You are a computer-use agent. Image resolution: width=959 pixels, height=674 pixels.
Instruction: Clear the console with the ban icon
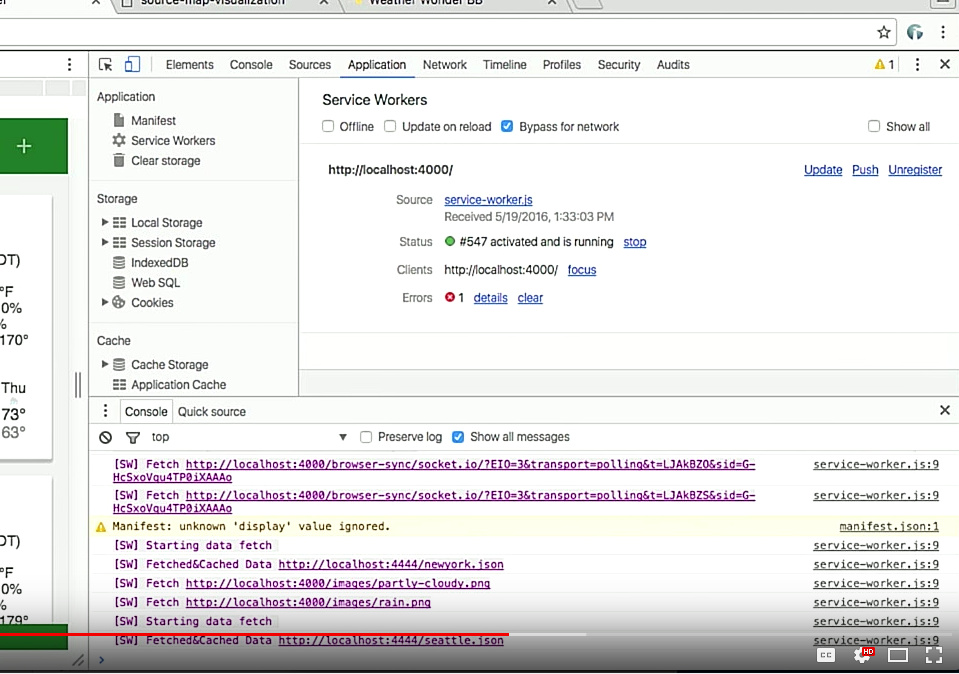point(106,437)
